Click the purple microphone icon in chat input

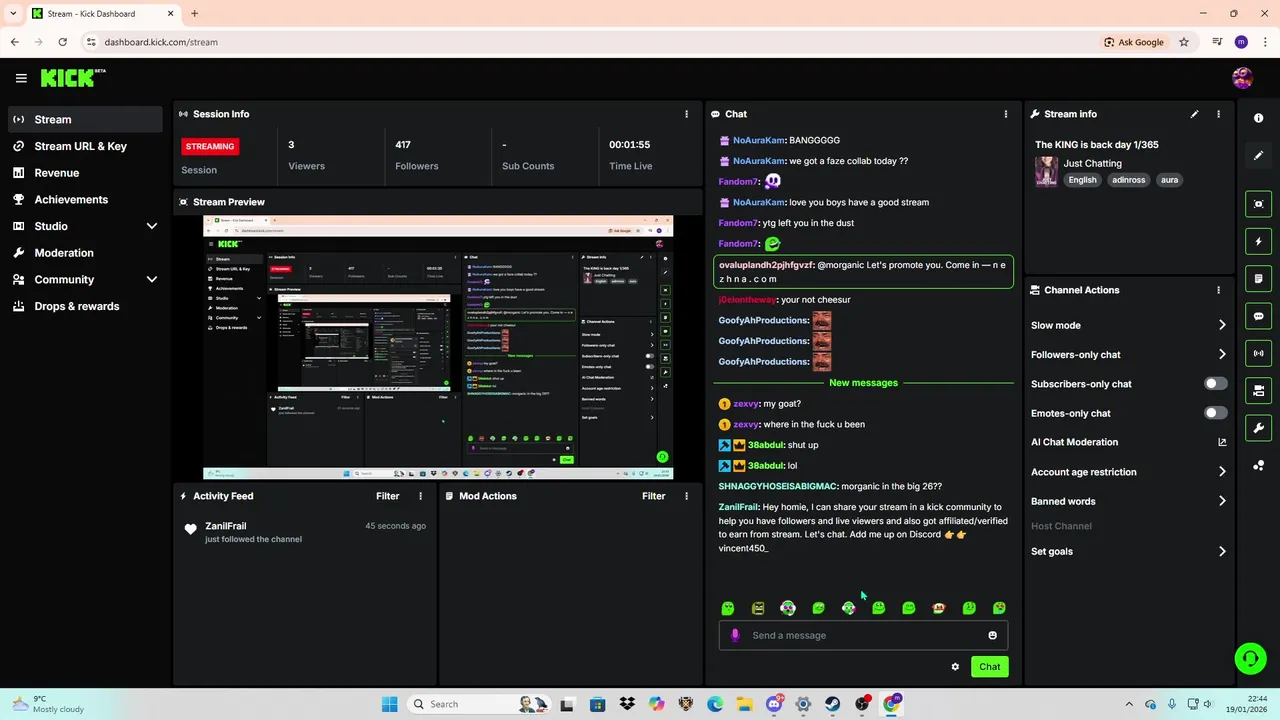click(x=735, y=635)
